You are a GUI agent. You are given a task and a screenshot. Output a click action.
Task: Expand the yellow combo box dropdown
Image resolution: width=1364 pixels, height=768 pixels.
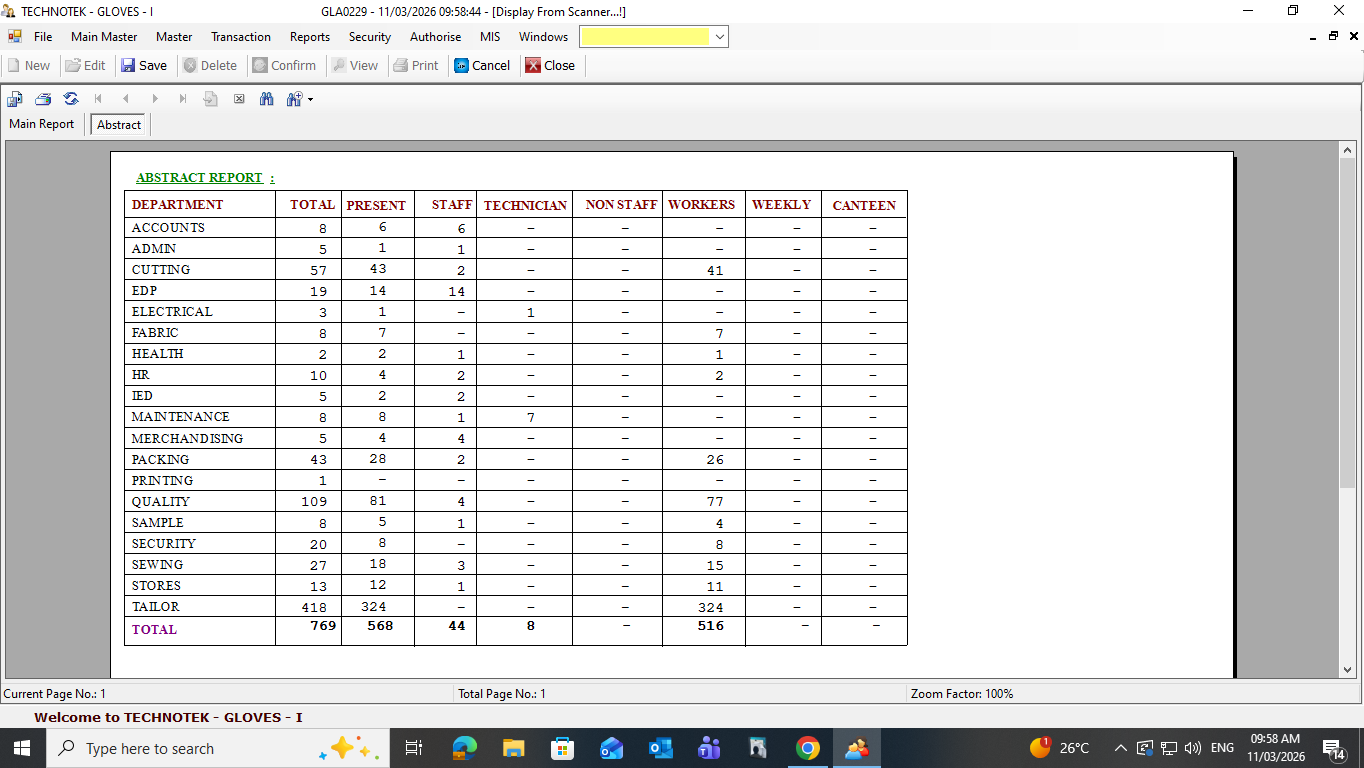click(x=720, y=37)
